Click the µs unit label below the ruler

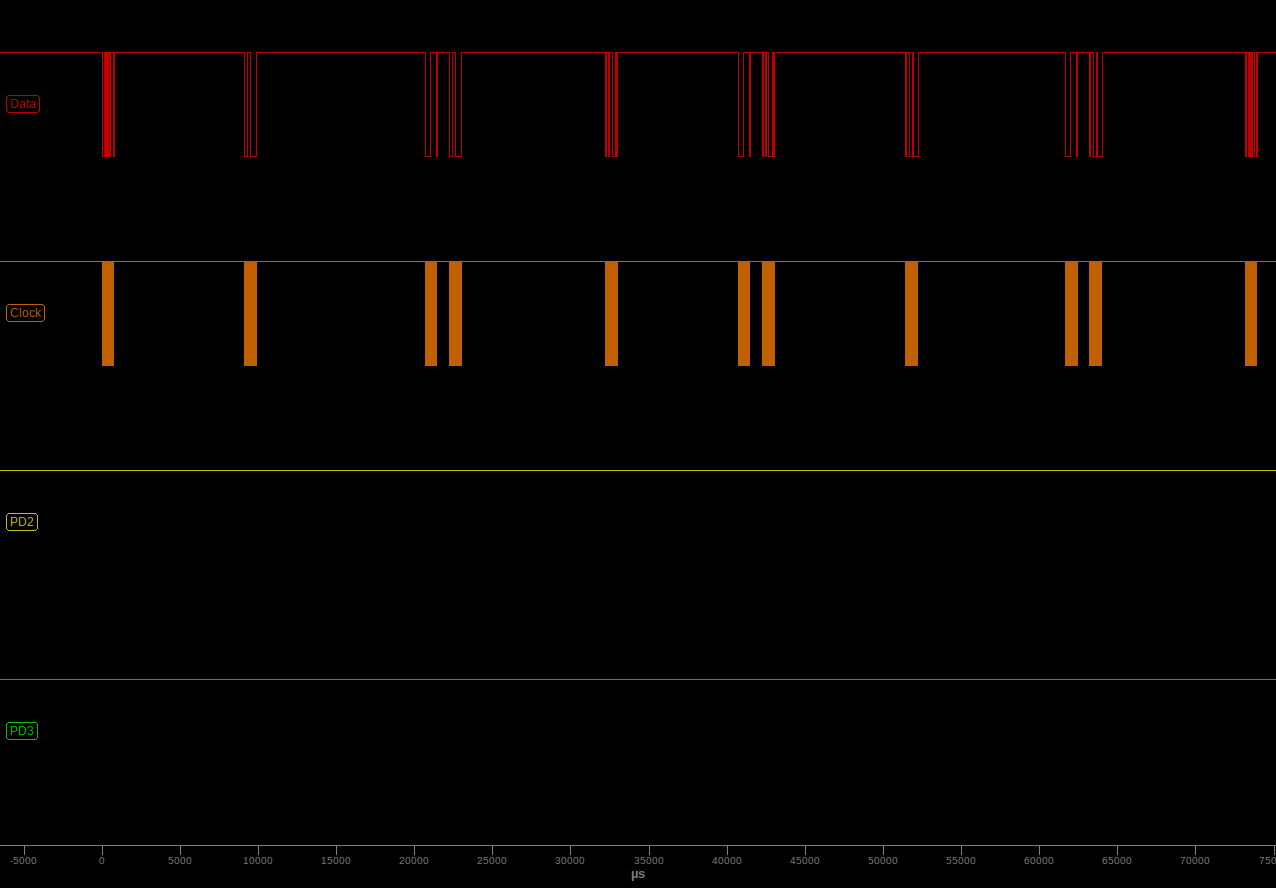(x=638, y=874)
